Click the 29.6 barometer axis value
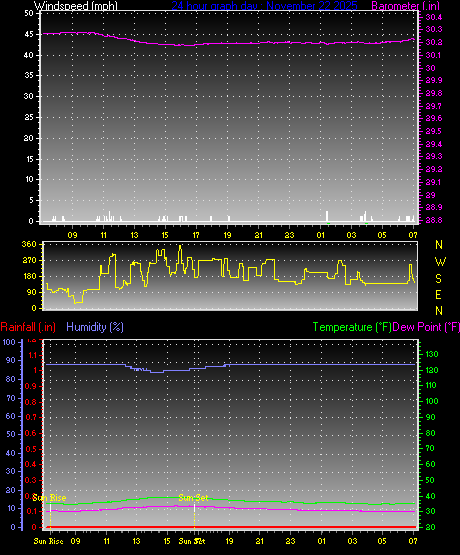Screen dimensions: 460x555 click(433, 118)
